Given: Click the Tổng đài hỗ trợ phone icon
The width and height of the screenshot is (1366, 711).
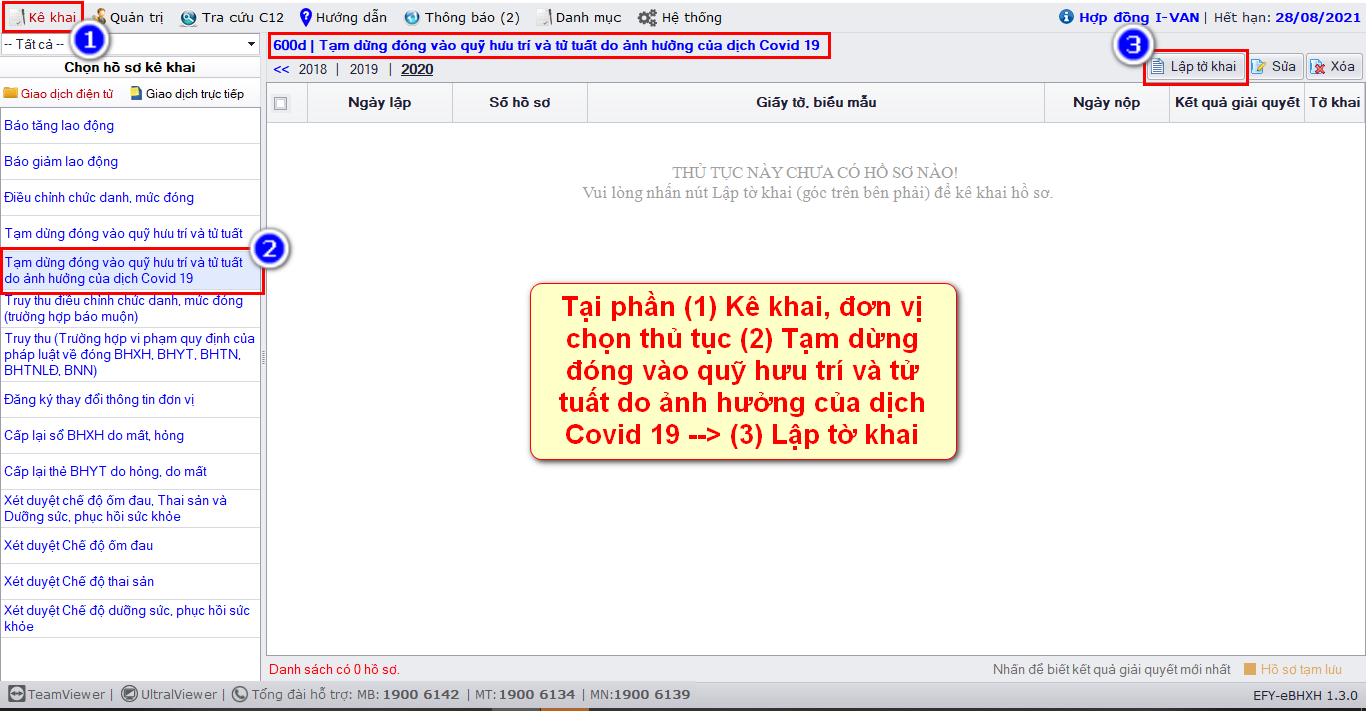Looking at the screenshot, I should click(240, 694).
